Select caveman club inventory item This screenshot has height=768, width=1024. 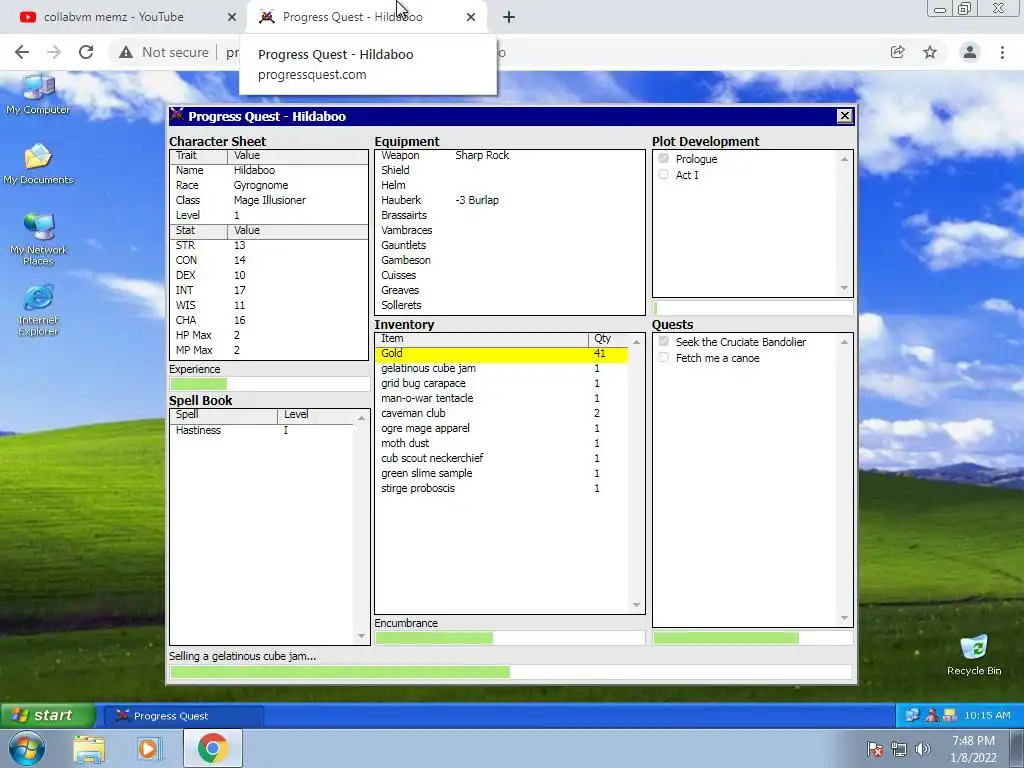point(502,413)
